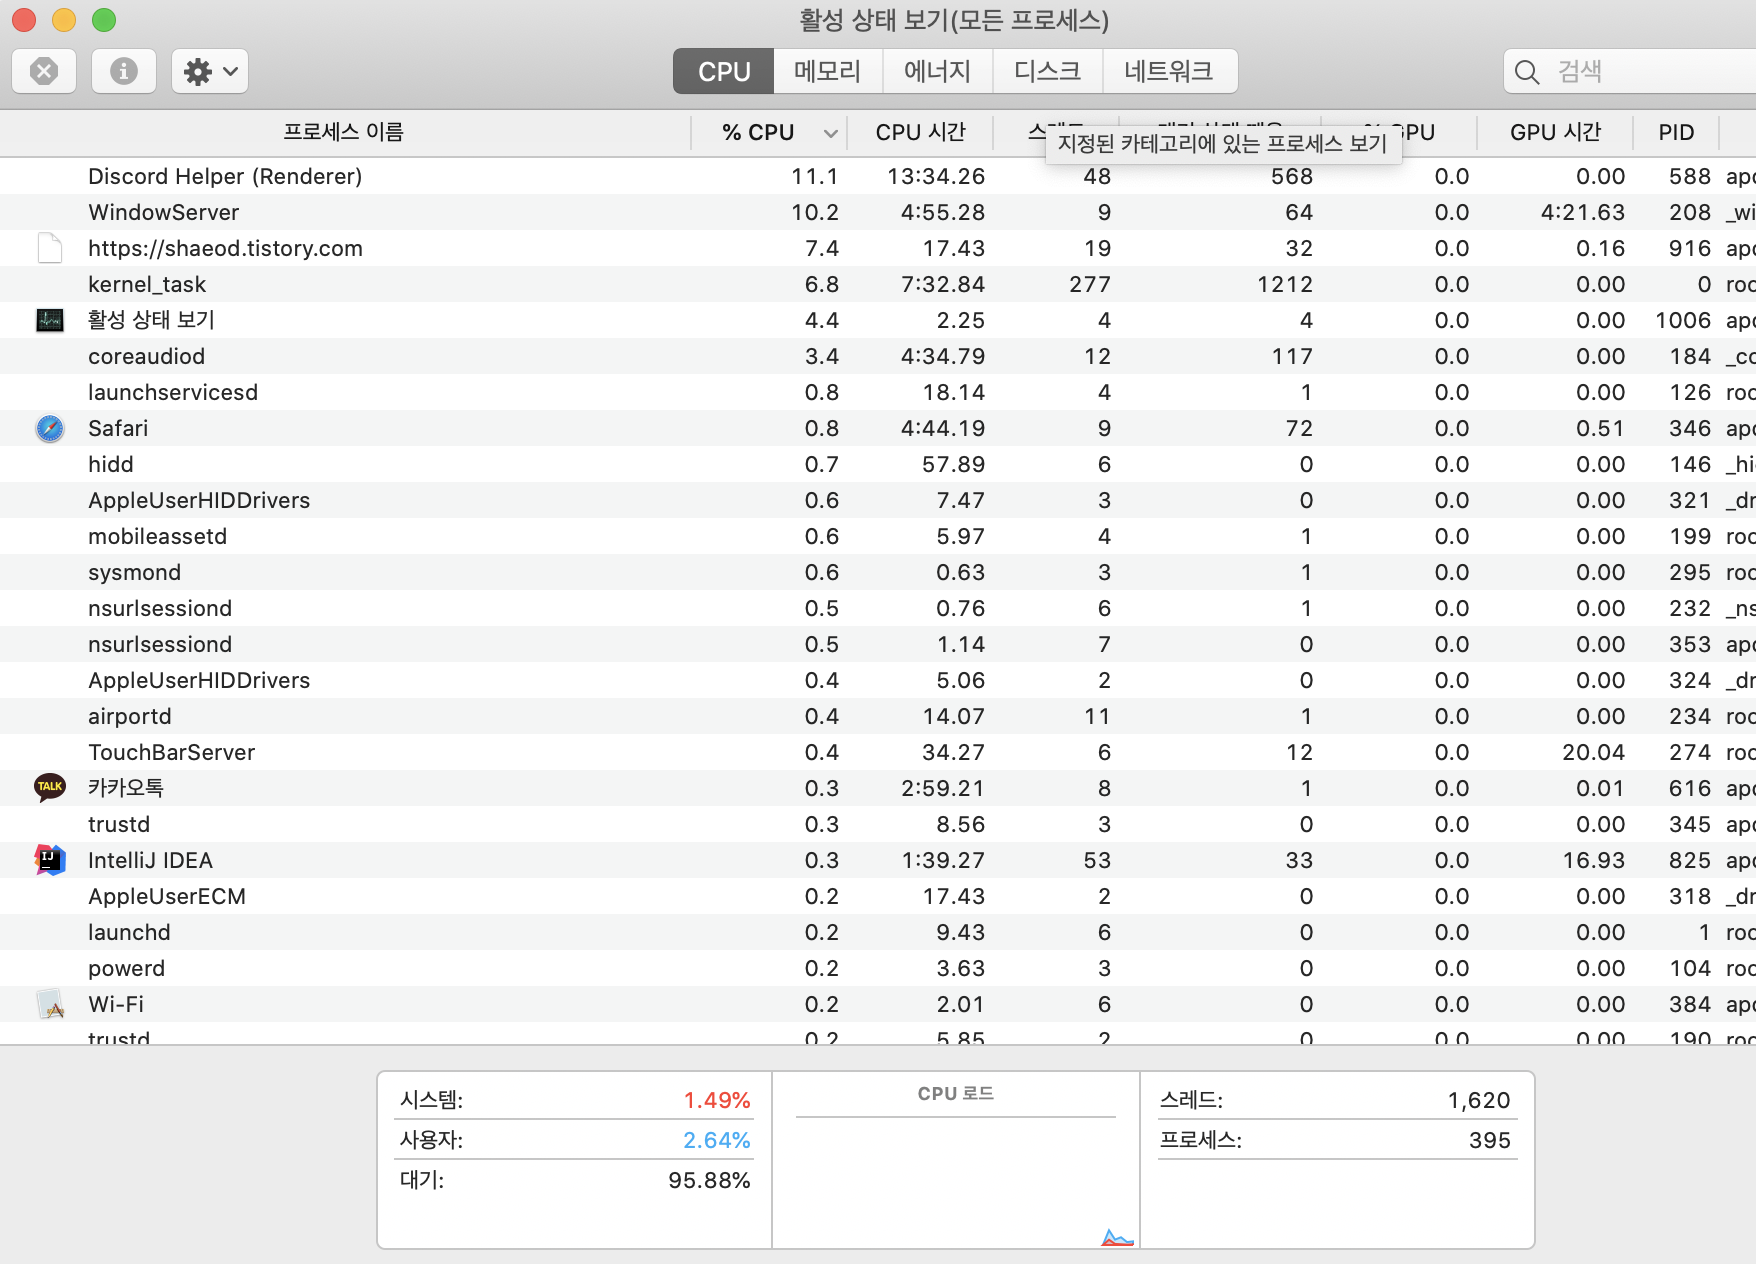Screen dimensions: 1756x1264
Task: Click CPU time 13:34.26 for Discord Helper
Action: pyautogui.click(x=936, y=176)
